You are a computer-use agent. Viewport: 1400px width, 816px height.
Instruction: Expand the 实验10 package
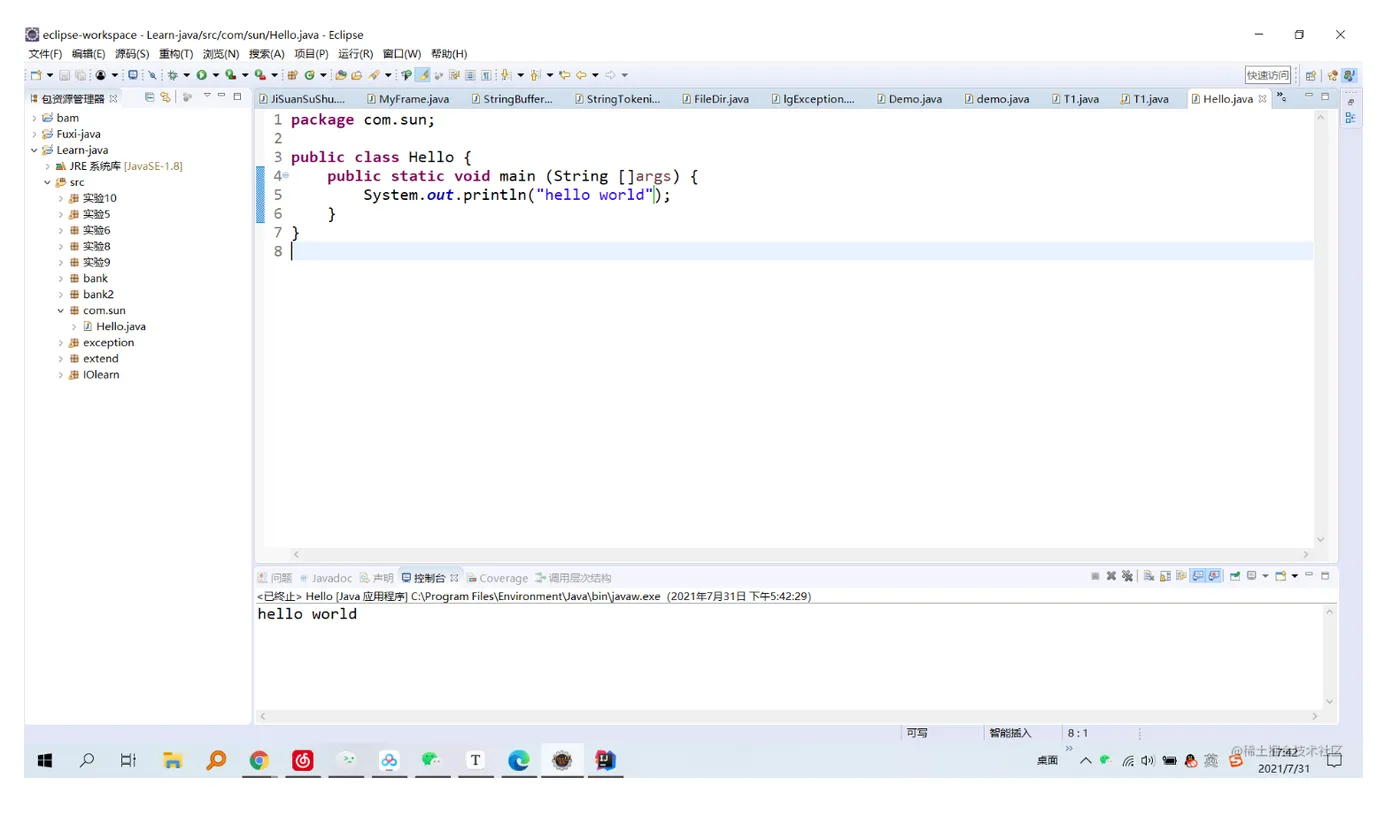[x=60, y=198]
